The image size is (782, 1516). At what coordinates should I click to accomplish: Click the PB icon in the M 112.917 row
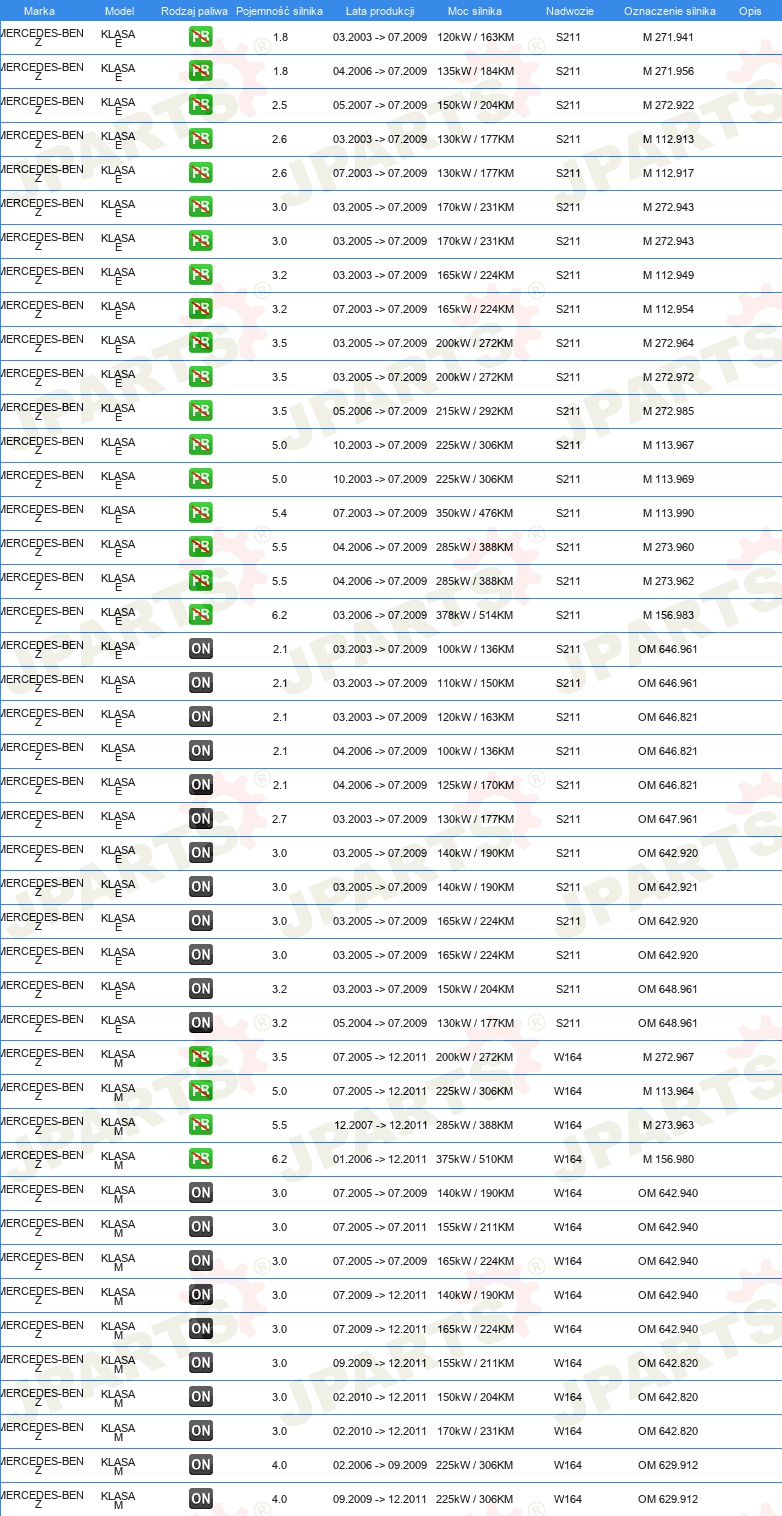pos(201,173)
